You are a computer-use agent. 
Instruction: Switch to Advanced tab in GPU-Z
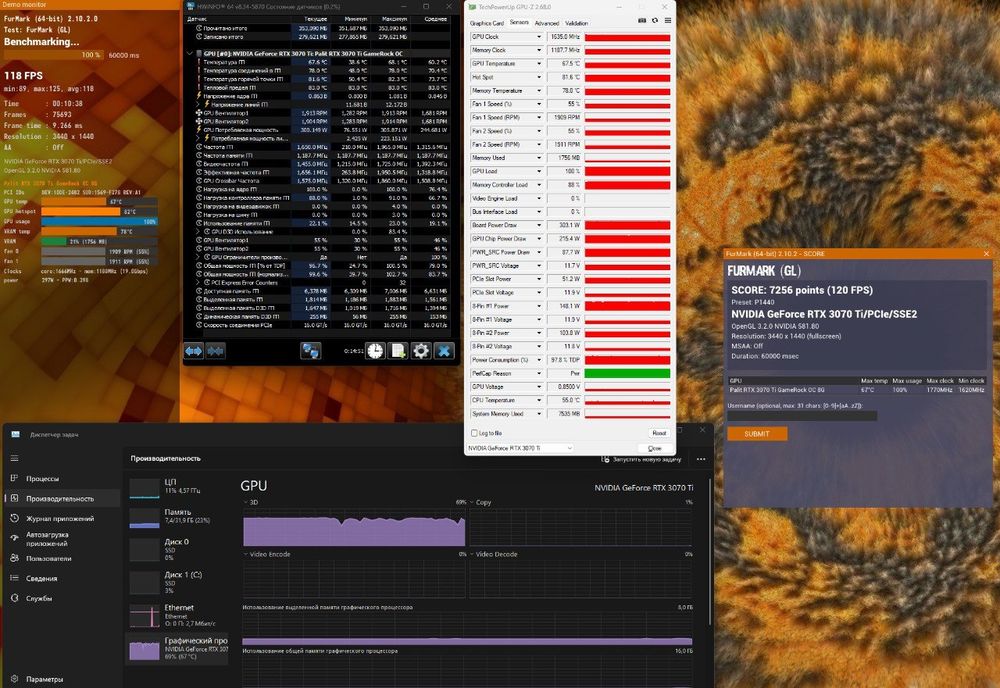point(547,23)
